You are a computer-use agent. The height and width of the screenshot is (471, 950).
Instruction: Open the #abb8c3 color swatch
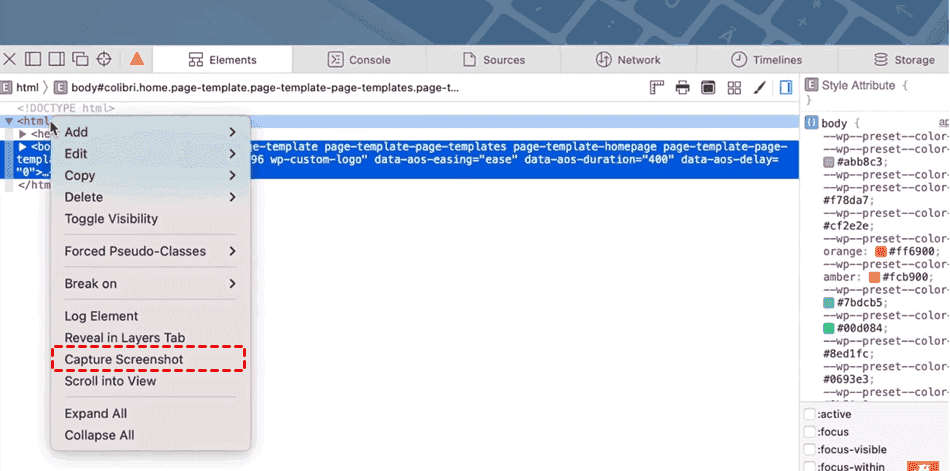[x=829, y=162]
